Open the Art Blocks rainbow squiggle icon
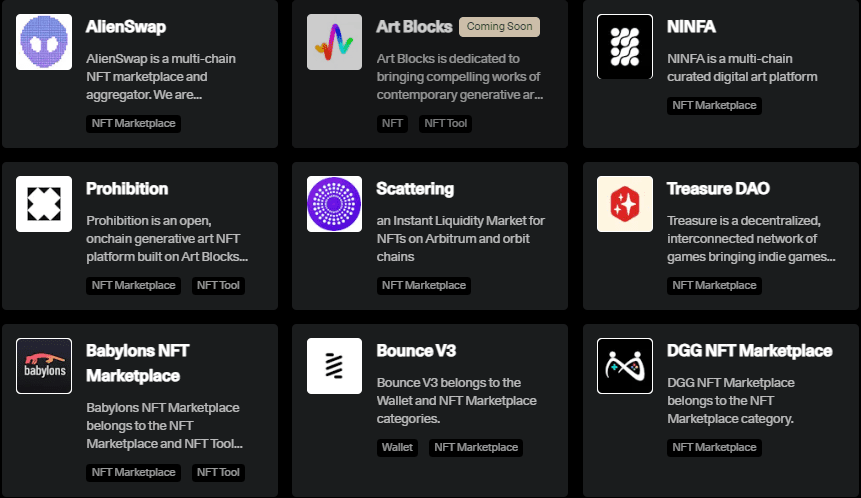This screenshot has width=861, height=498. [x=334, y=42]
